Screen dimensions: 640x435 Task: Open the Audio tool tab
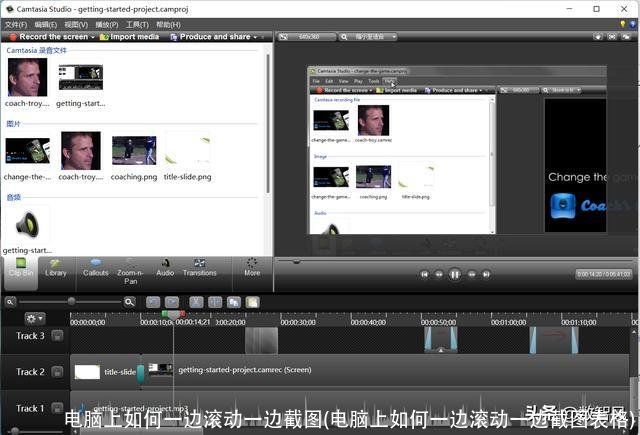coord(165,267)
